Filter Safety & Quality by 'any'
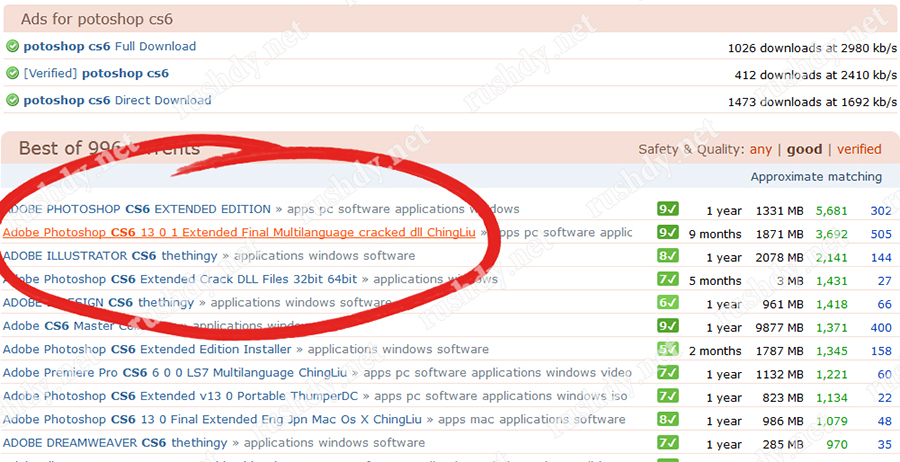The image size is (900, 462). [761, 149]
